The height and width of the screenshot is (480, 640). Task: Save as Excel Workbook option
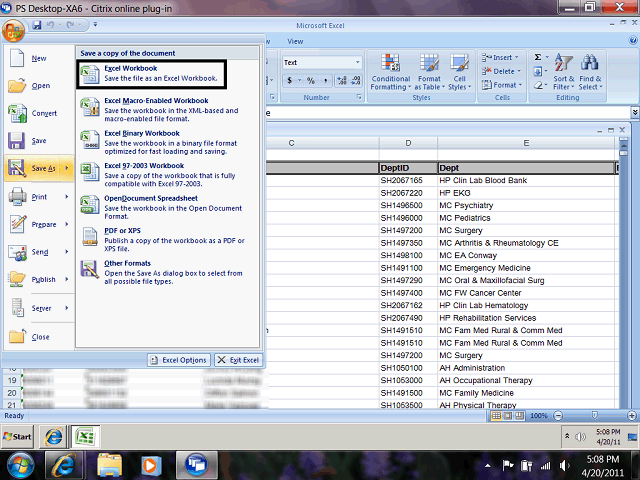[151, 73]
